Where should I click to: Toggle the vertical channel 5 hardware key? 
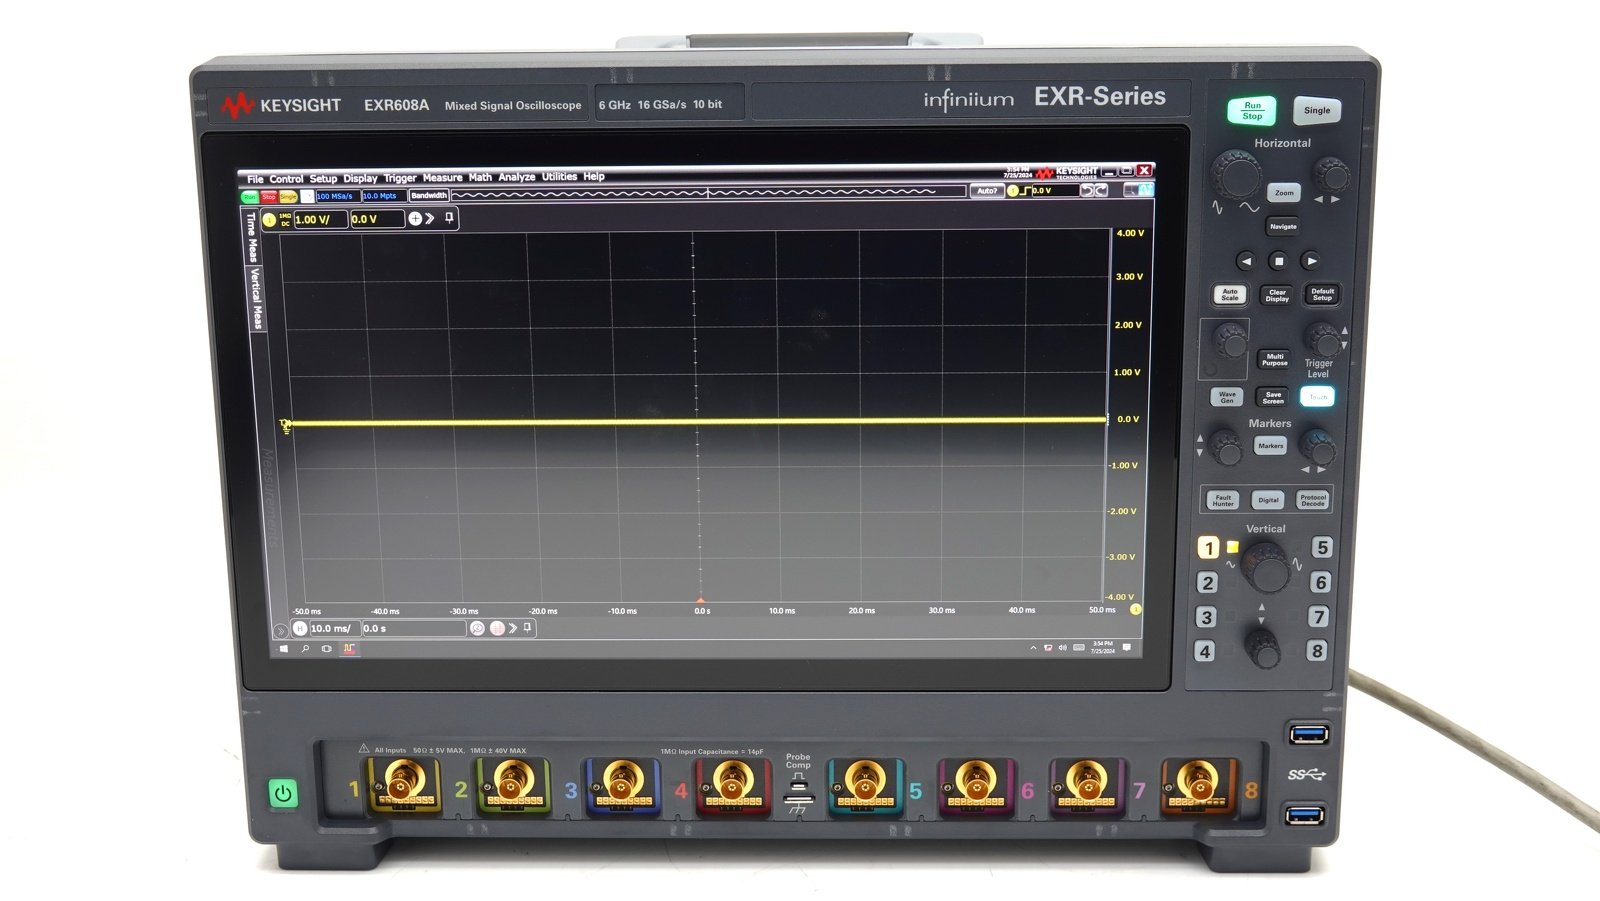coord(1322,547)
